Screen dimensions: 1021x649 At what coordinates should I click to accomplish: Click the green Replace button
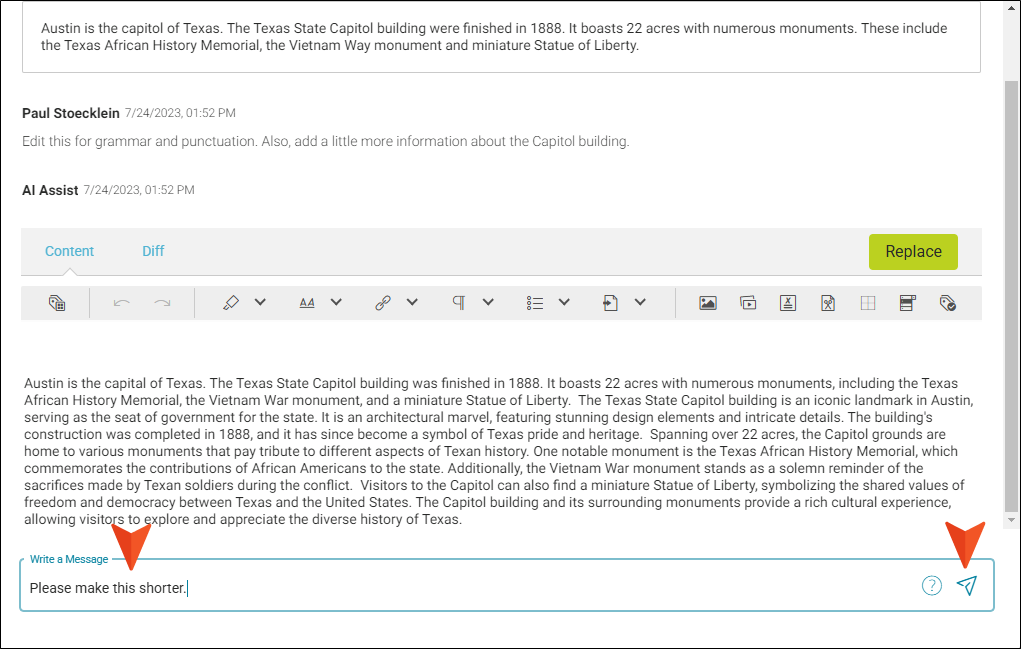coord(913,252)
